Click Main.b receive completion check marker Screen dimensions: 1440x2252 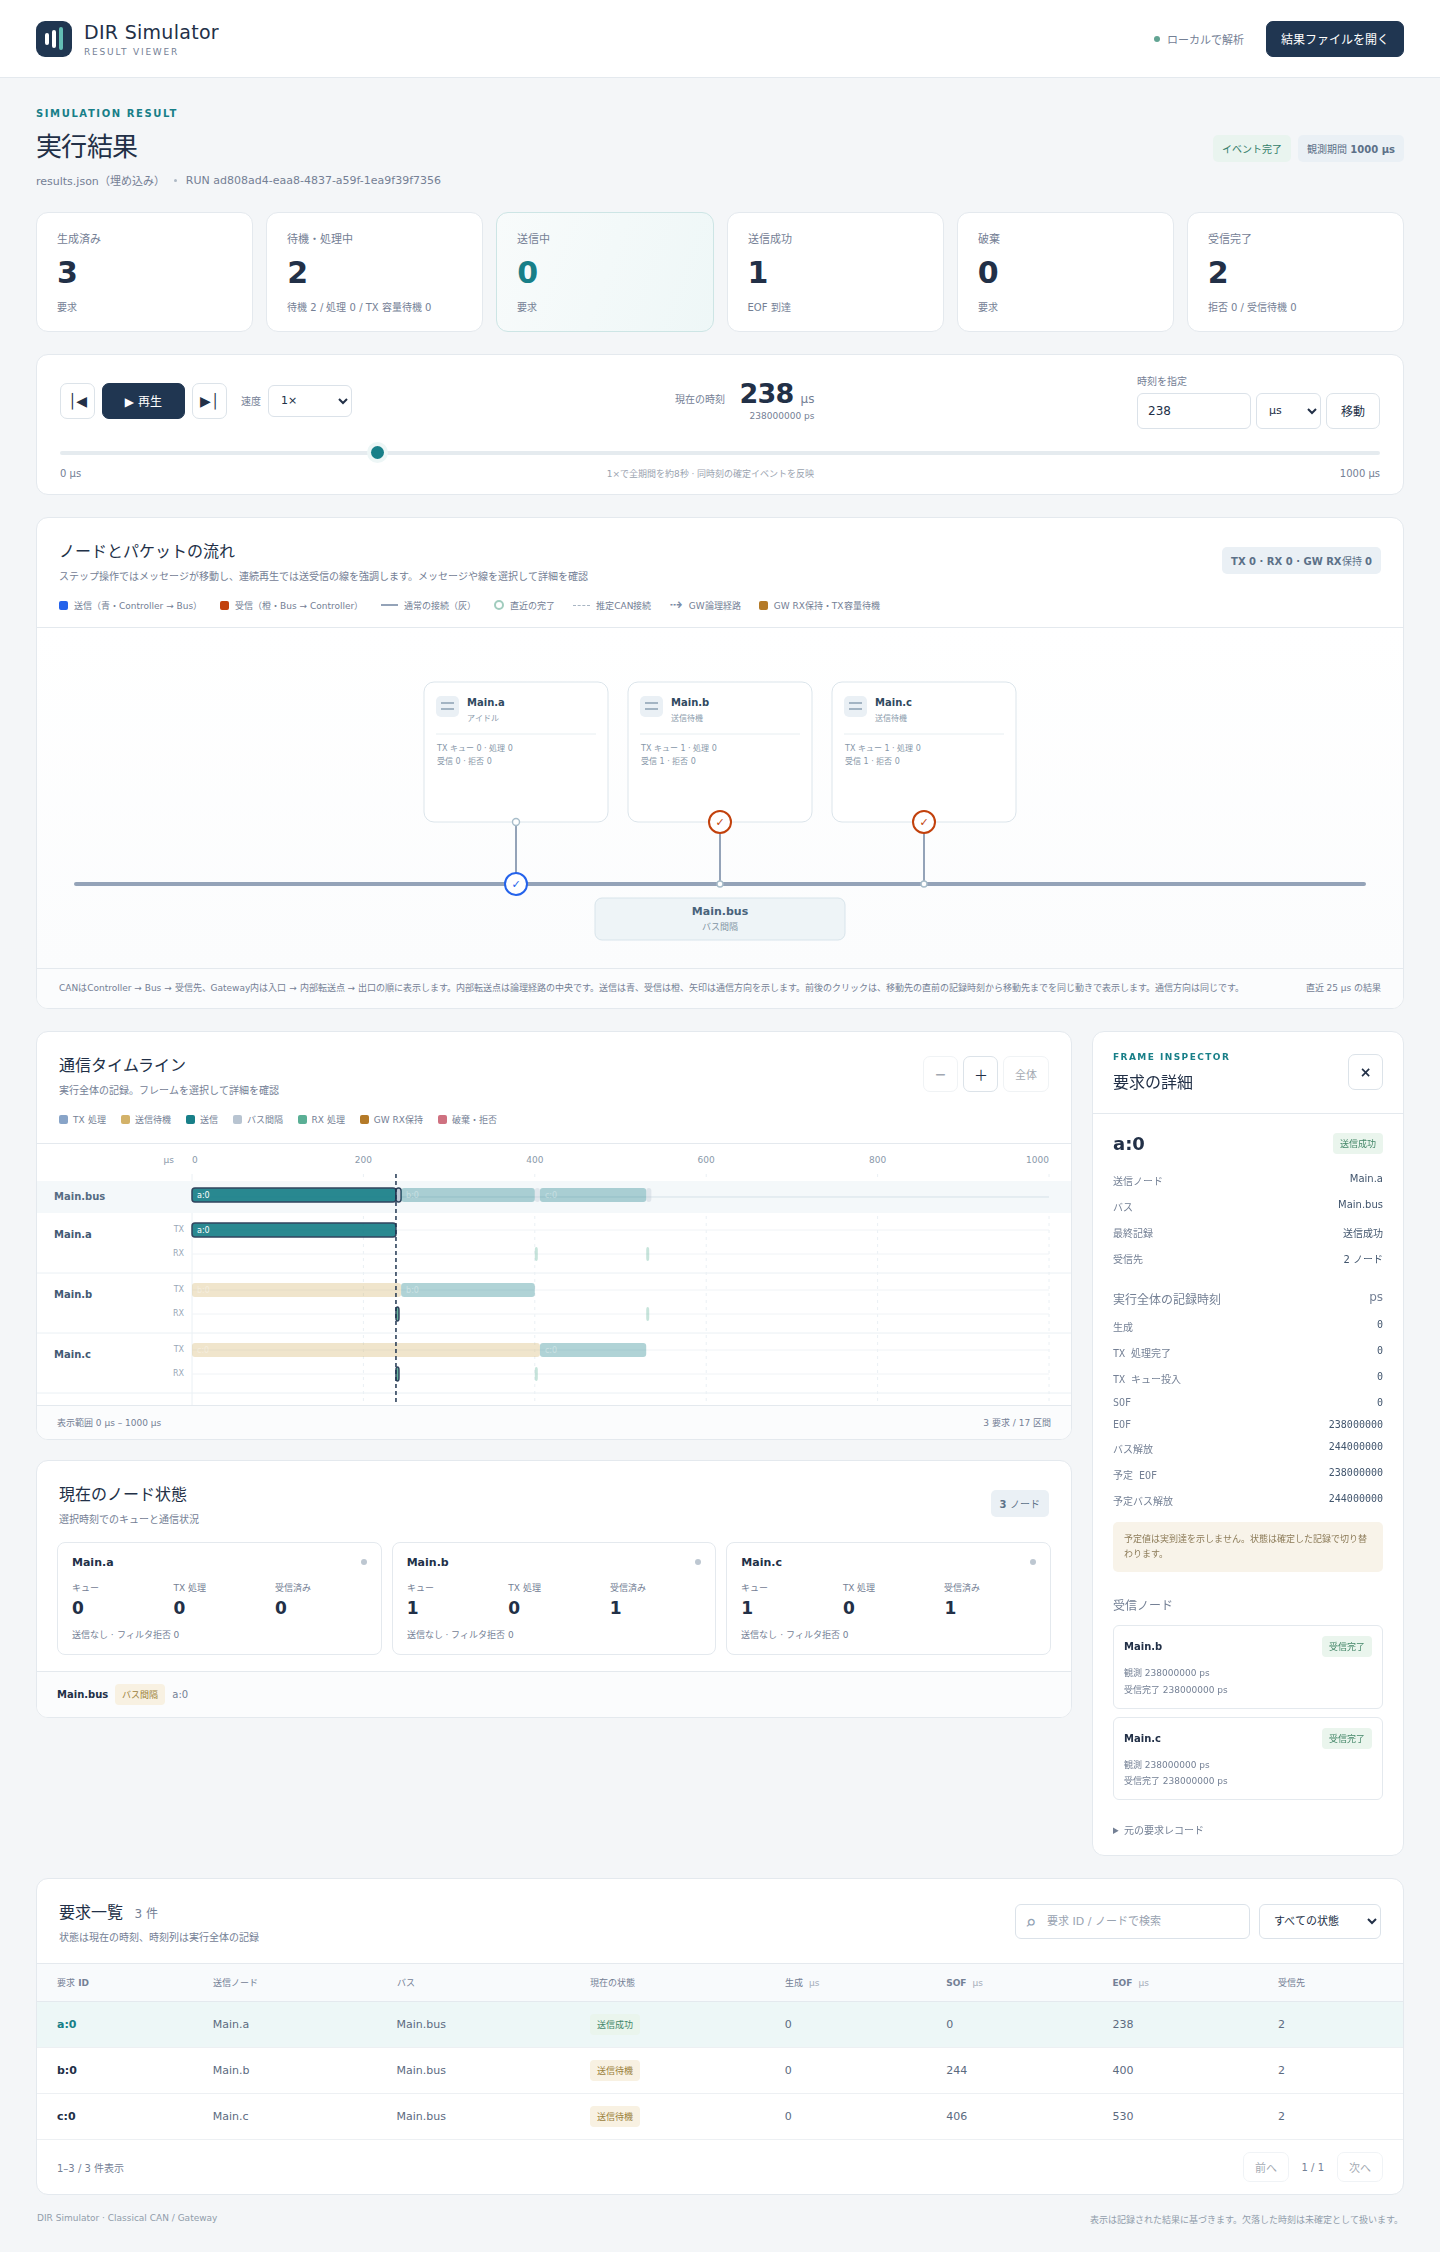coord(720,822)
